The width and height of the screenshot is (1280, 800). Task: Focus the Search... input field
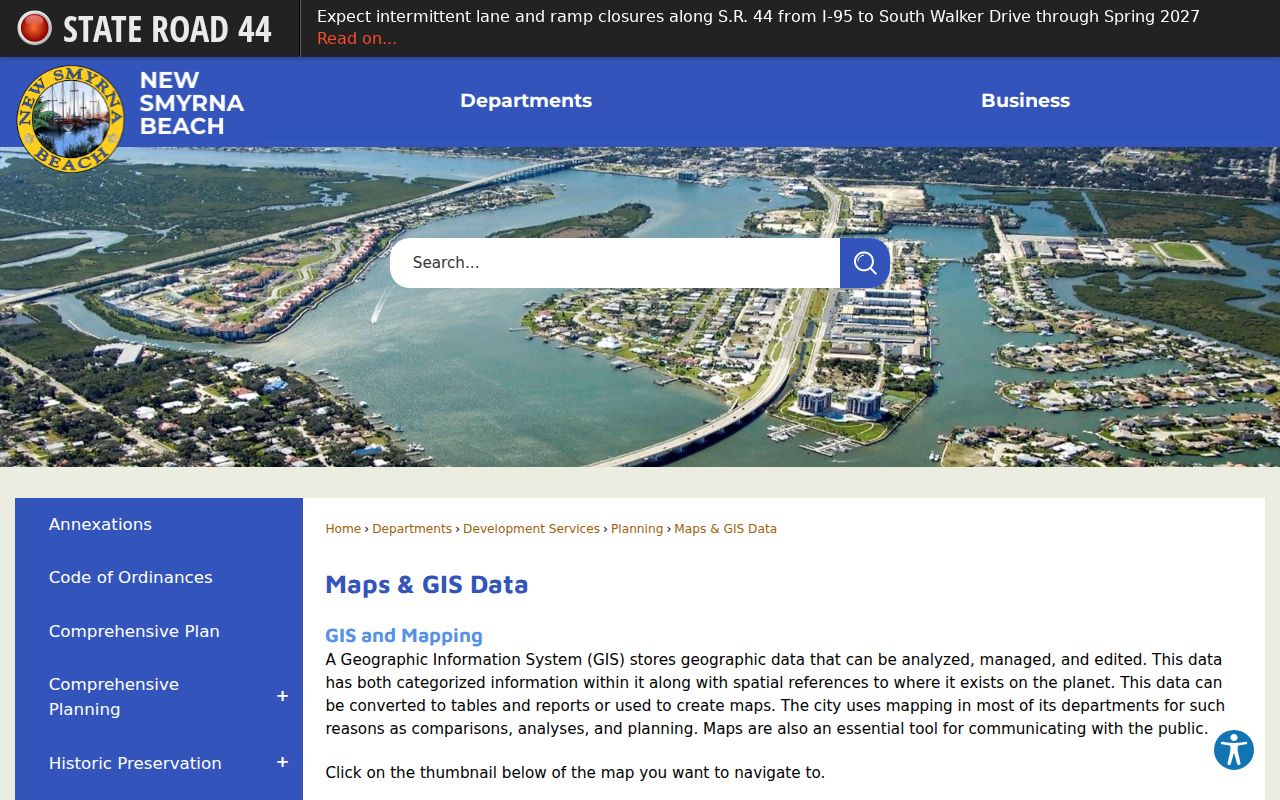point(615,263)
